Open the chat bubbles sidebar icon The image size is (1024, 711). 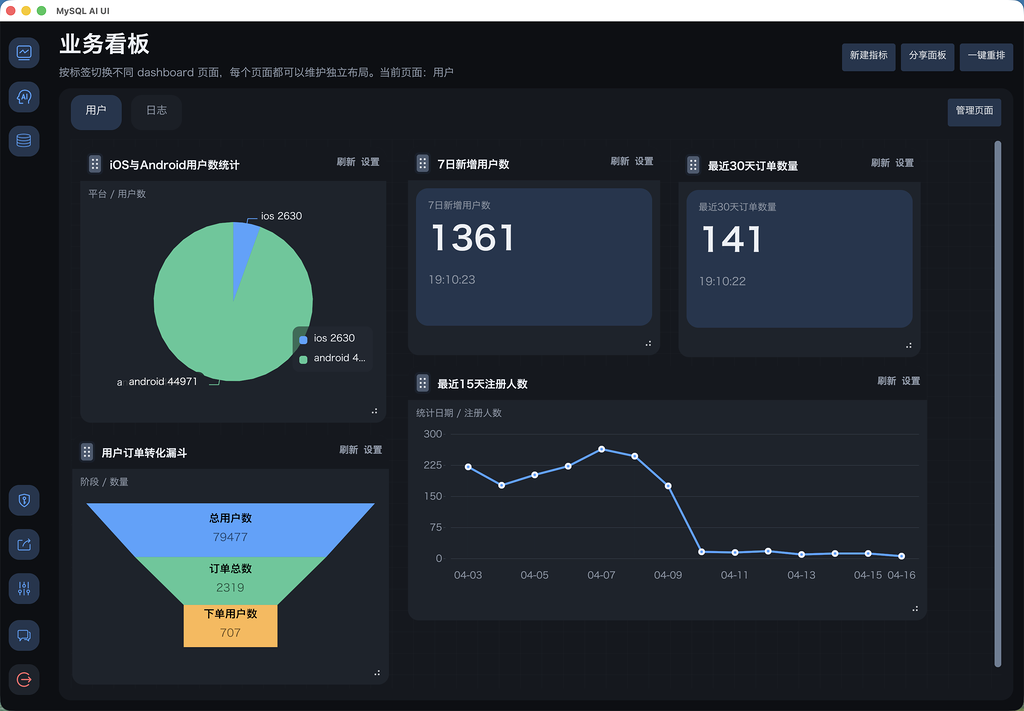24,634
